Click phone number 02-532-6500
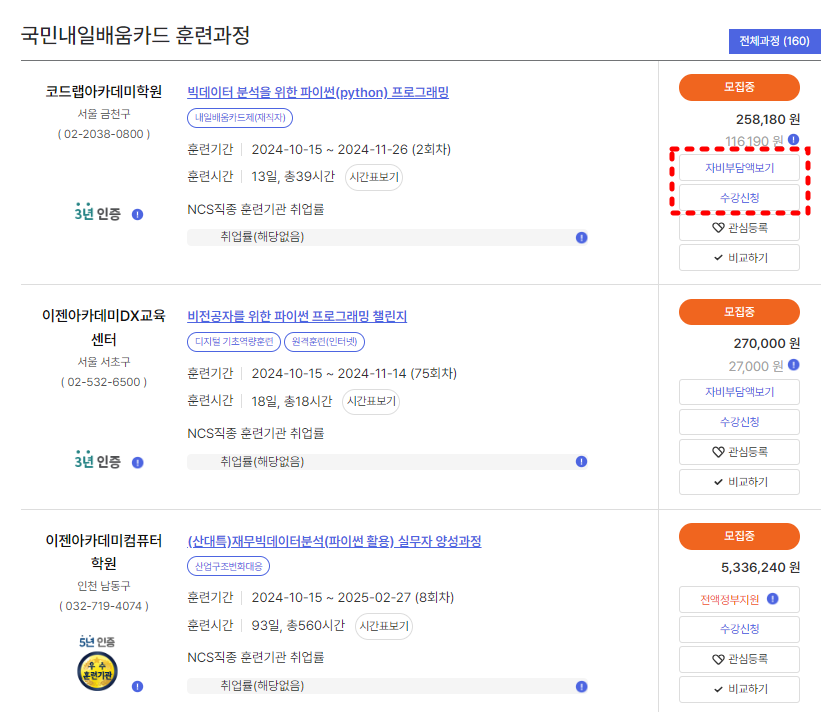This screenshot has height=712, width=828. [104, 382]
